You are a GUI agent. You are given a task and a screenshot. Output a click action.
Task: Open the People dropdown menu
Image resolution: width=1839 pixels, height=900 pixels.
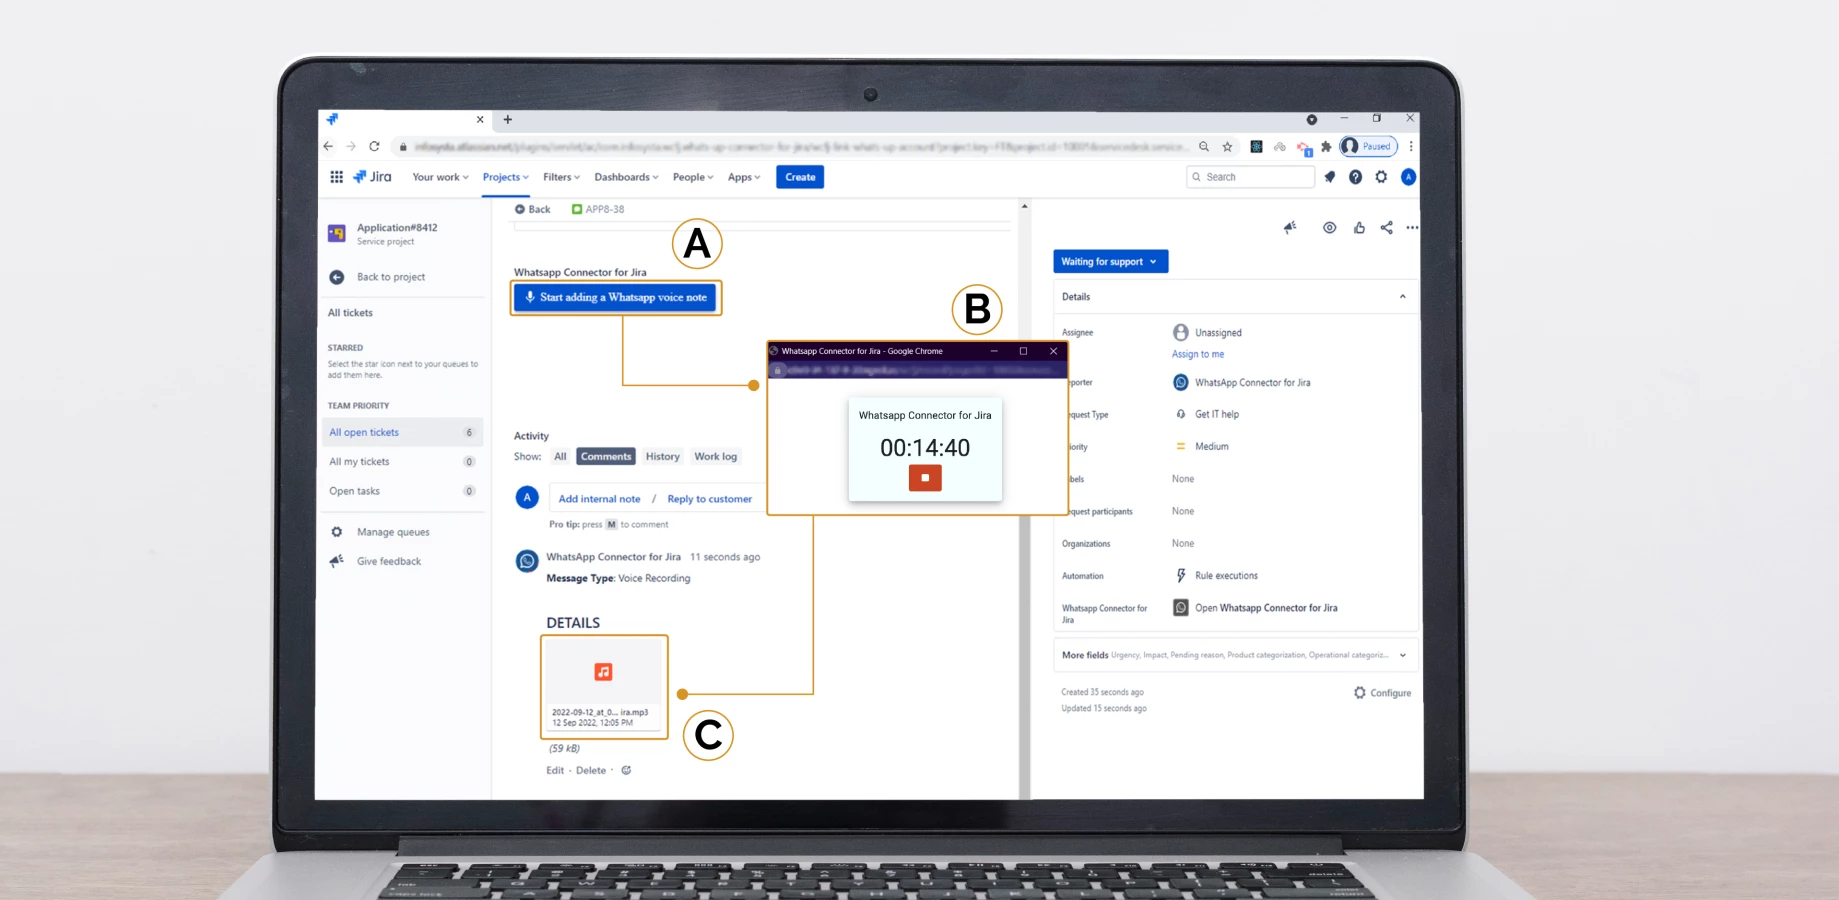click(692, 177)
